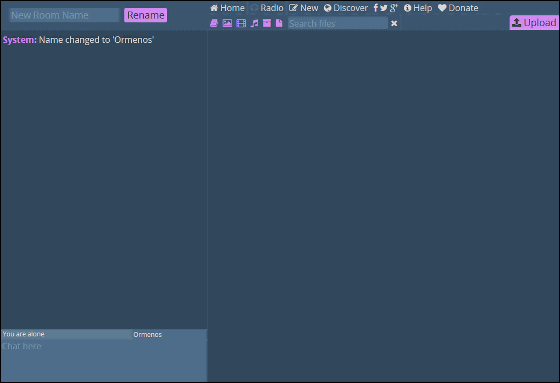The height and width of the screenshot is (383, 560).
Task: Clear the file search with X
Action: click(x=394, y=23)
